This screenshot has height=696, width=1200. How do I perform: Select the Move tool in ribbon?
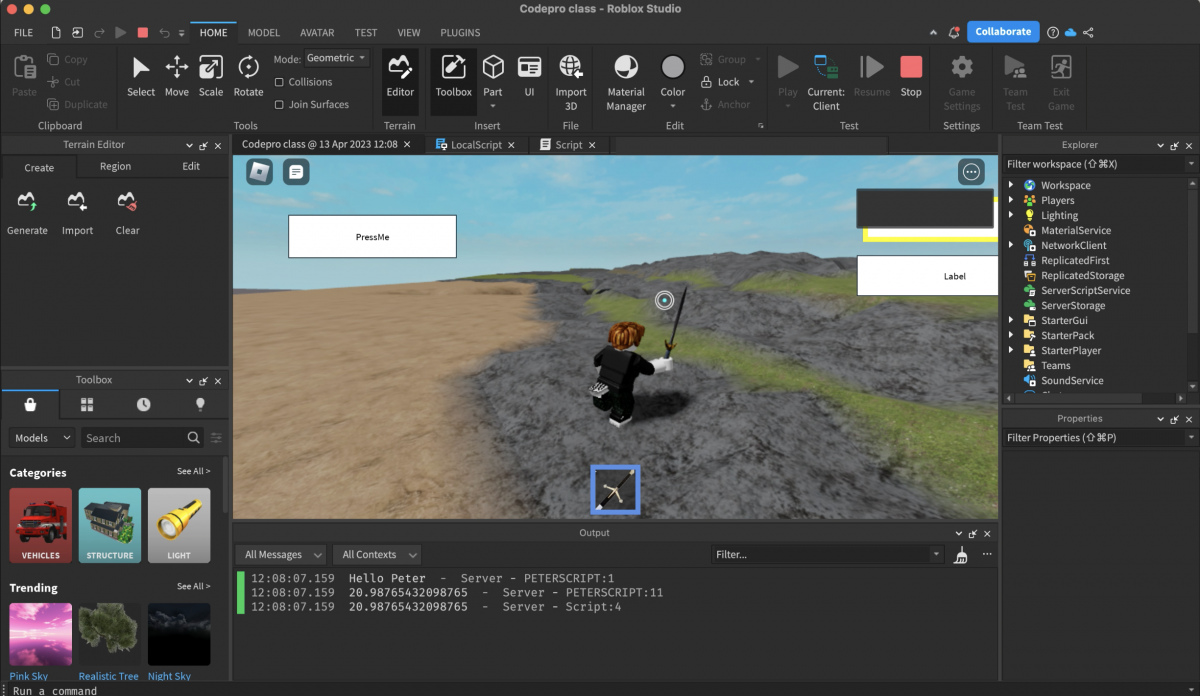(177, 76)
